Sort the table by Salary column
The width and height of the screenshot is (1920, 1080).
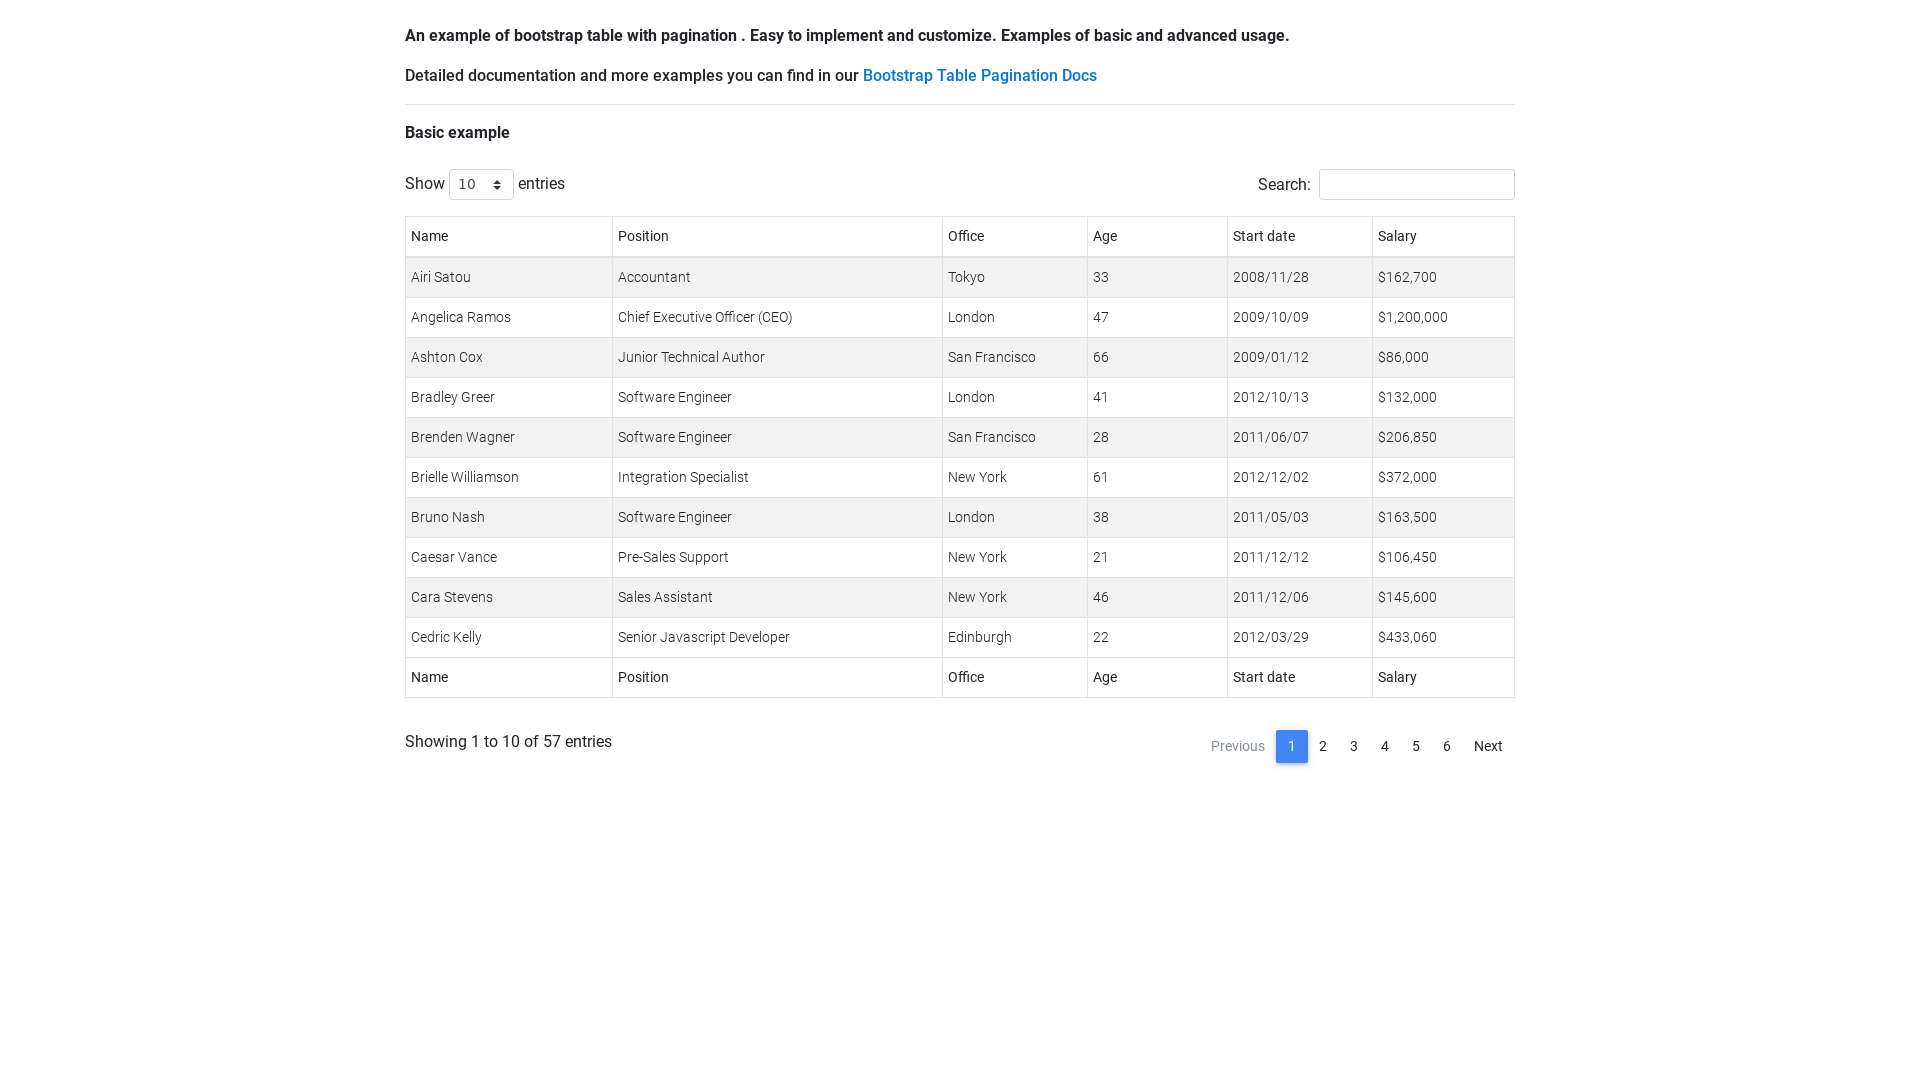tap(1397, 236)
